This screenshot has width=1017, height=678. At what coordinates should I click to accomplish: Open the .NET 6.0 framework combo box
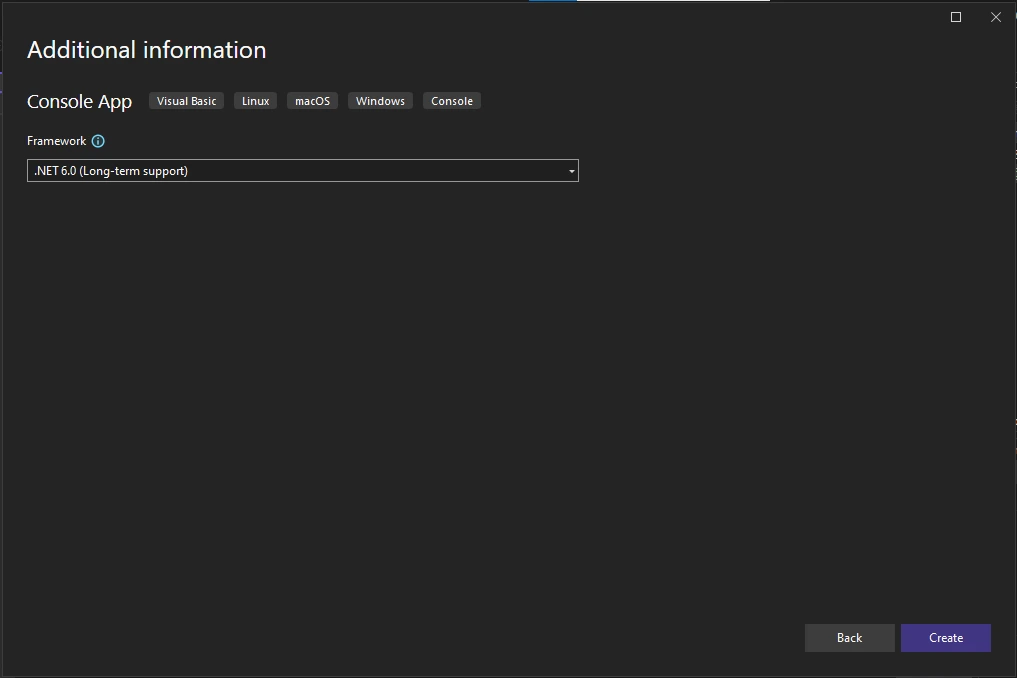300,171
